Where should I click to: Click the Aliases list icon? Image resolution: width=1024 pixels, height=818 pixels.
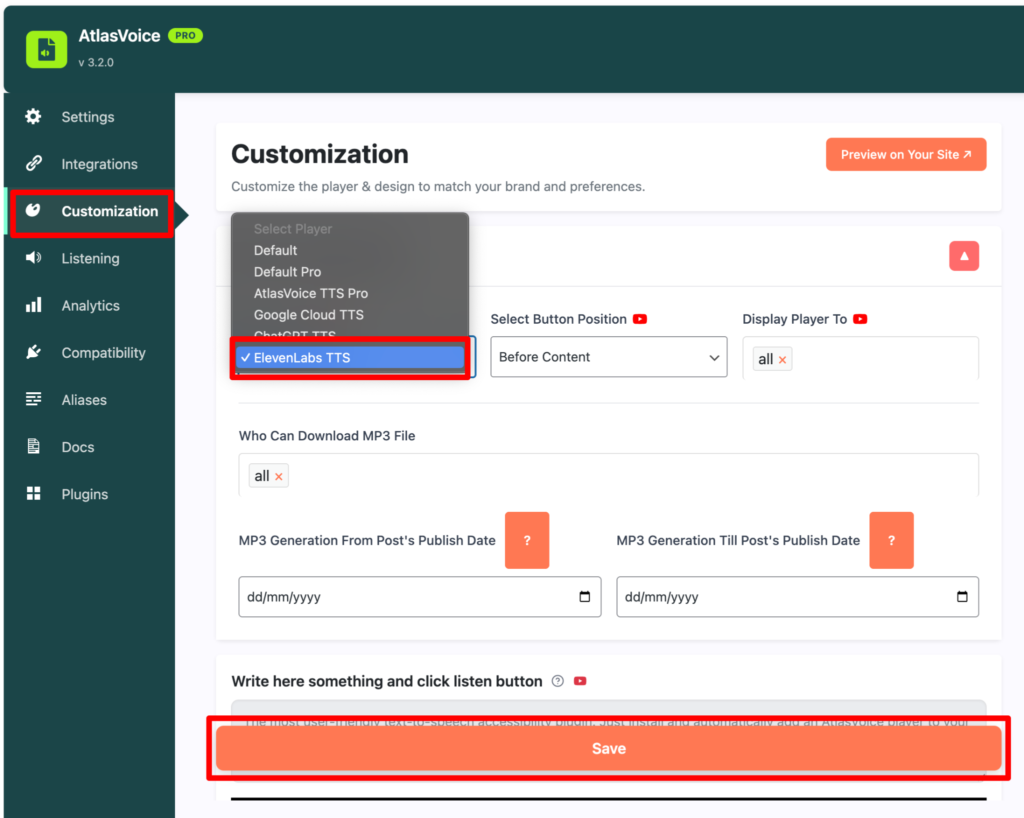[x=33, y=399]
